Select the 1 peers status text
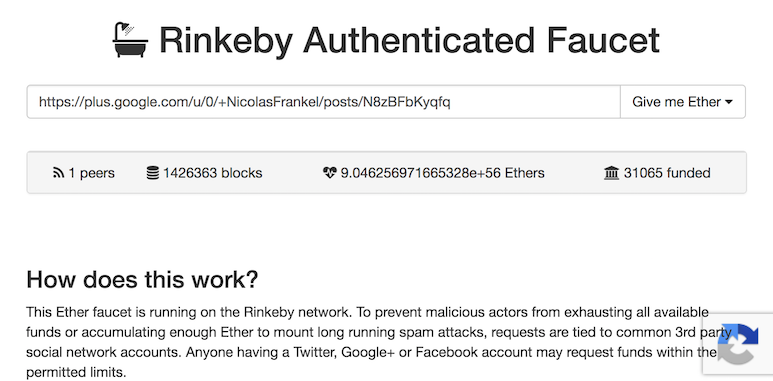The width and height of the screenshot is (773, 381). 91,173
